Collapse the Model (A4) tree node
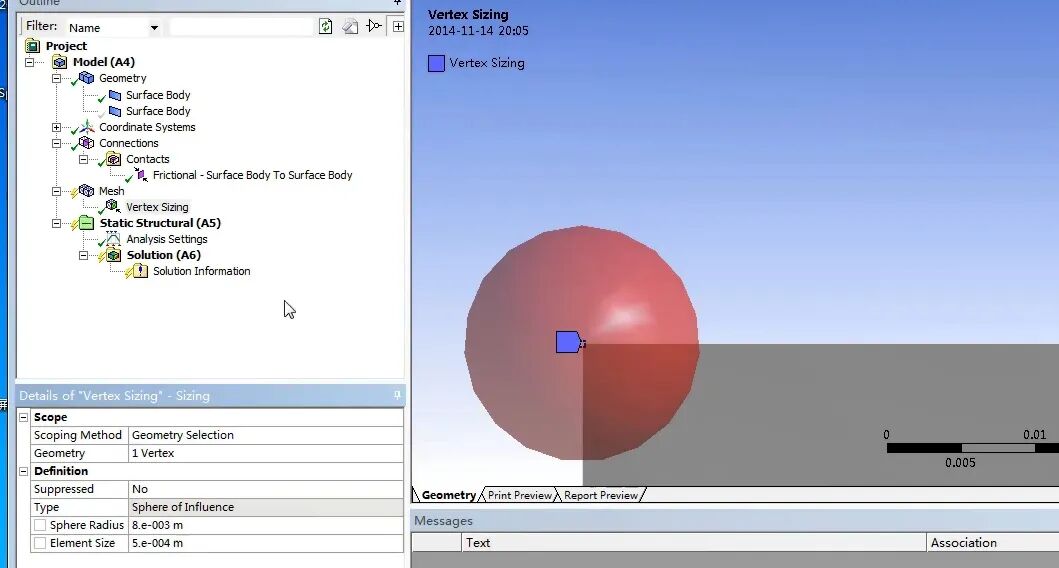 tap(30, 62)
